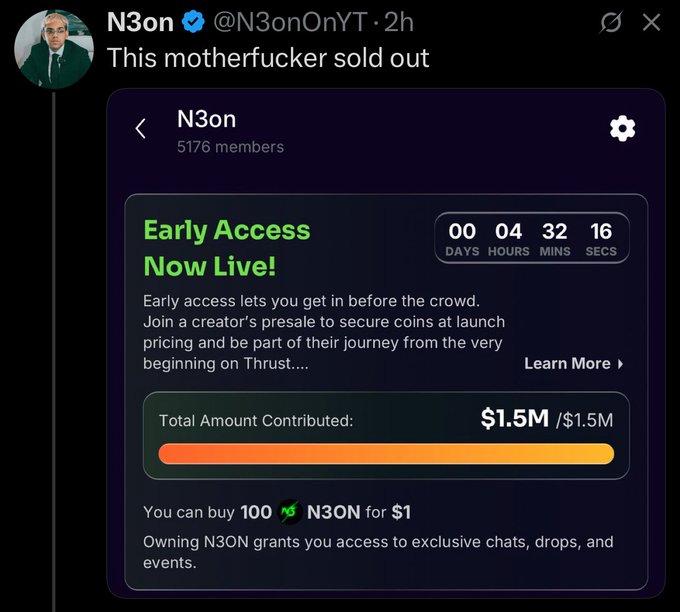The image size is (680, 612).
Task: Click the countdown timer box
Action: click(x=532, y=238)
